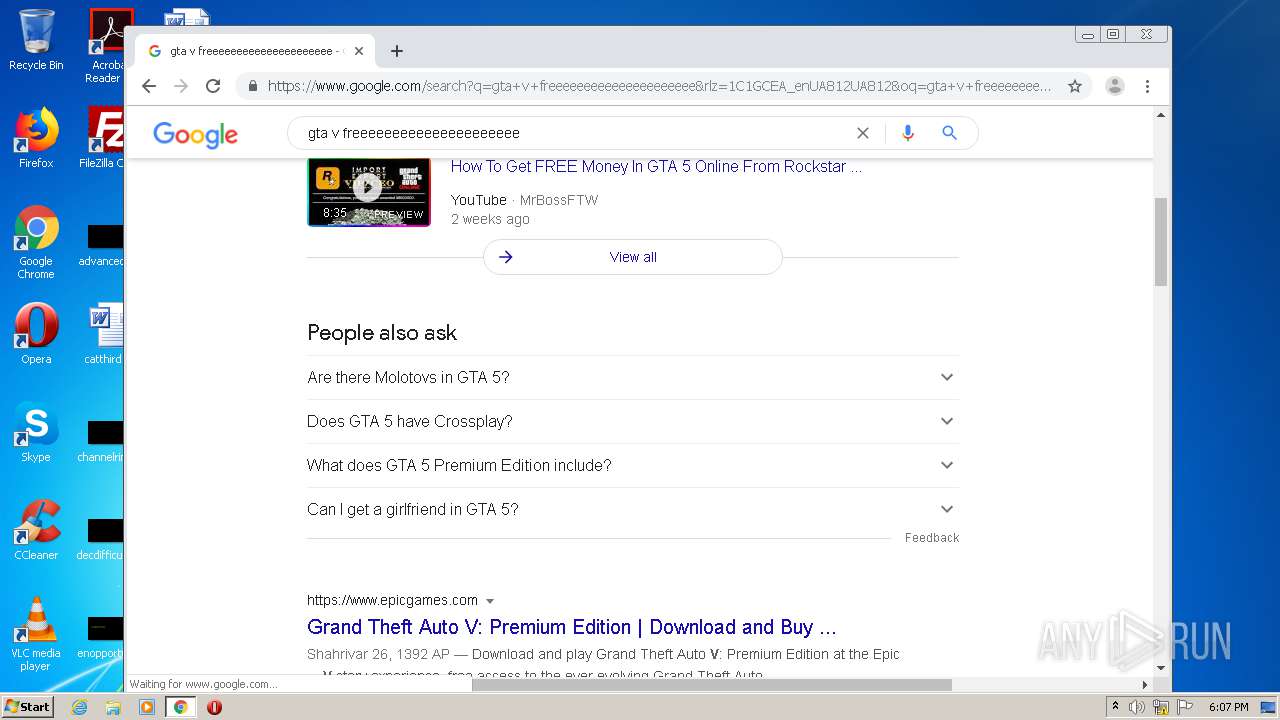Click the volume speaker tray icon

(1137, 707)
